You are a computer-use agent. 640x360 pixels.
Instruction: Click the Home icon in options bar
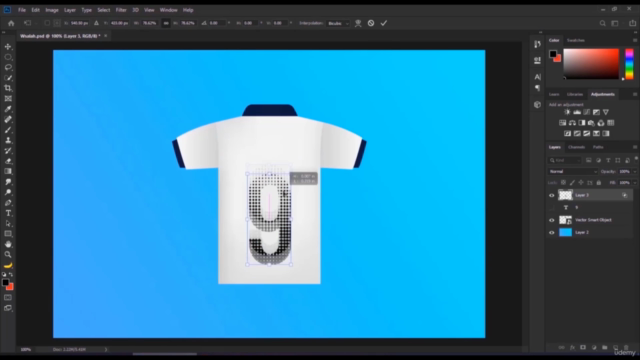[11, 23]
